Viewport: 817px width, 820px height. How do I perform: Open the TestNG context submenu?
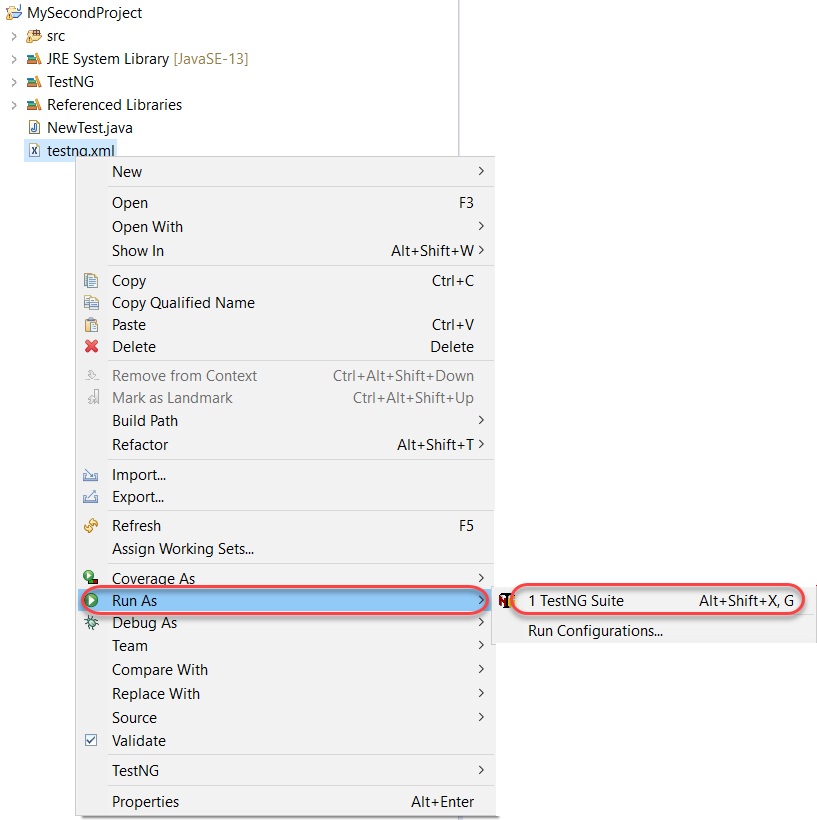[286, 770]
